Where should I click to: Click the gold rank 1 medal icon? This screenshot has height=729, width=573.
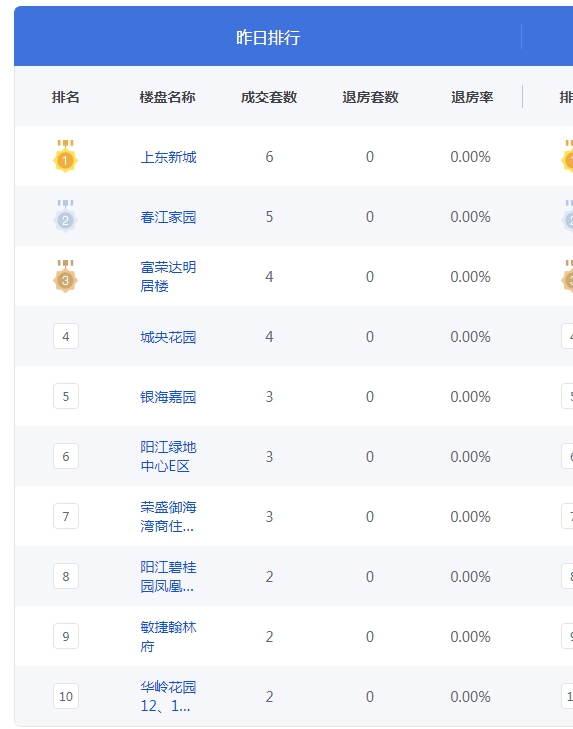(65, 156)
